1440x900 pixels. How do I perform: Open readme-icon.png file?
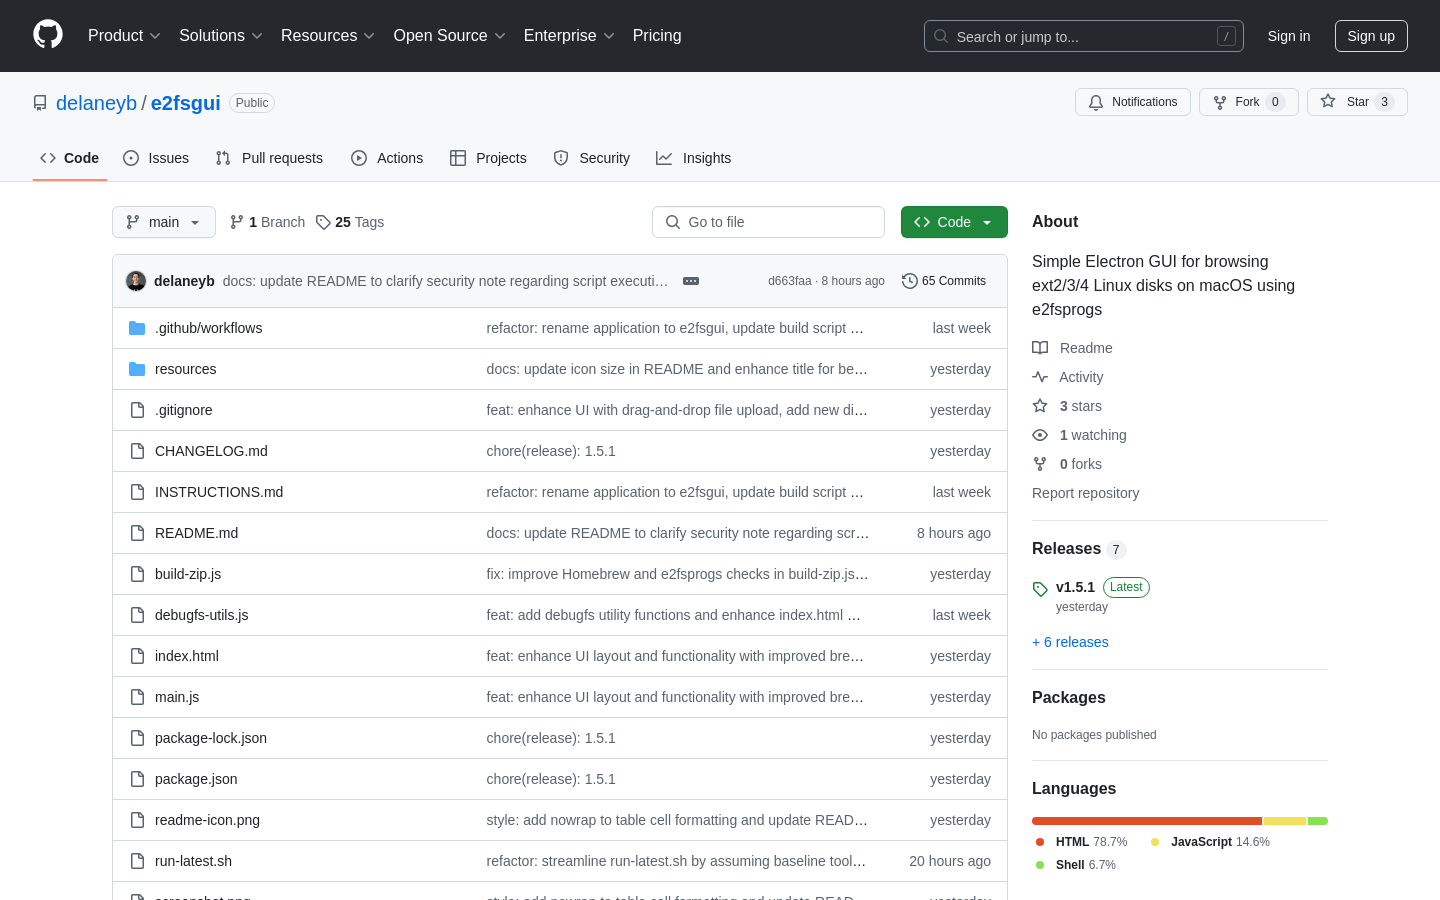tap(207, 820)
